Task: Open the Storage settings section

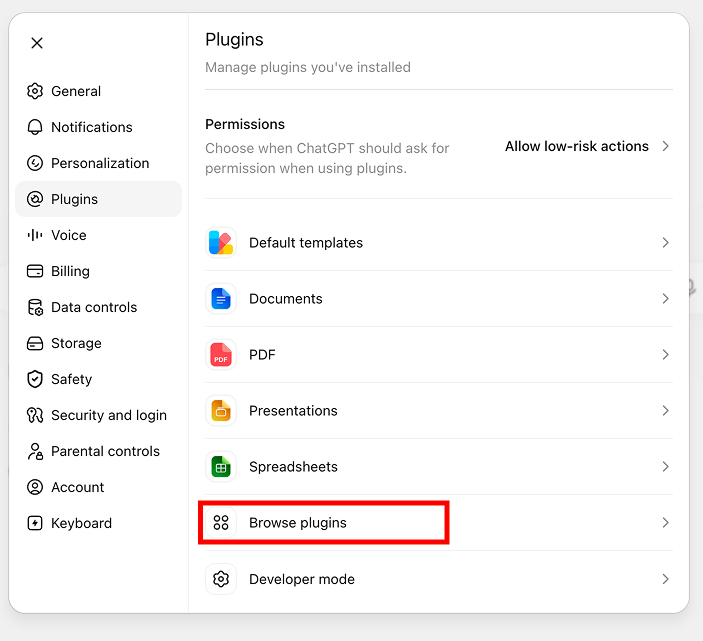Action: 99,343
